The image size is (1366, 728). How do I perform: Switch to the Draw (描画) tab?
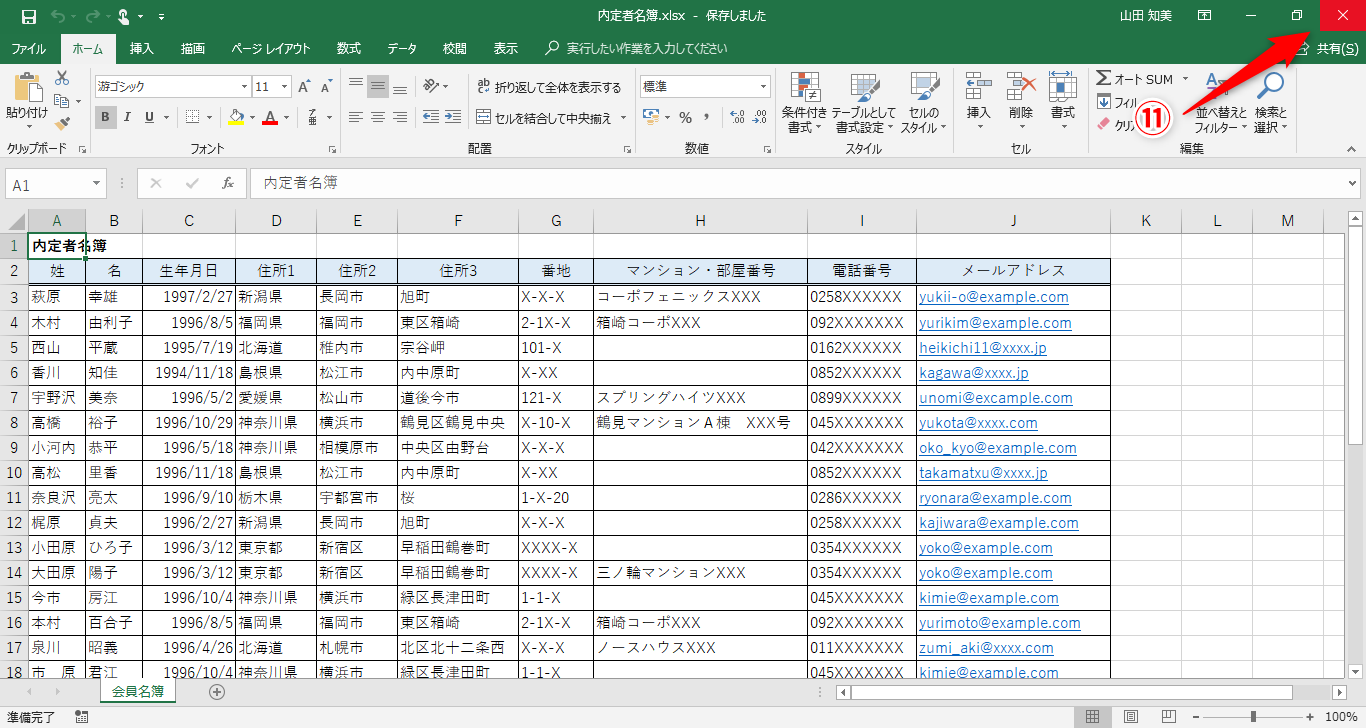(193, 48)
